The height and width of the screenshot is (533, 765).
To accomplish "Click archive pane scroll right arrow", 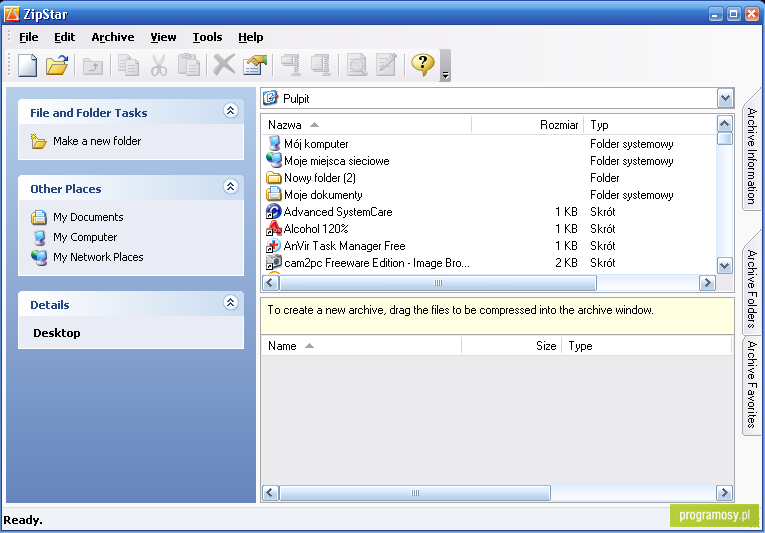I will click(x=724, y=492).
